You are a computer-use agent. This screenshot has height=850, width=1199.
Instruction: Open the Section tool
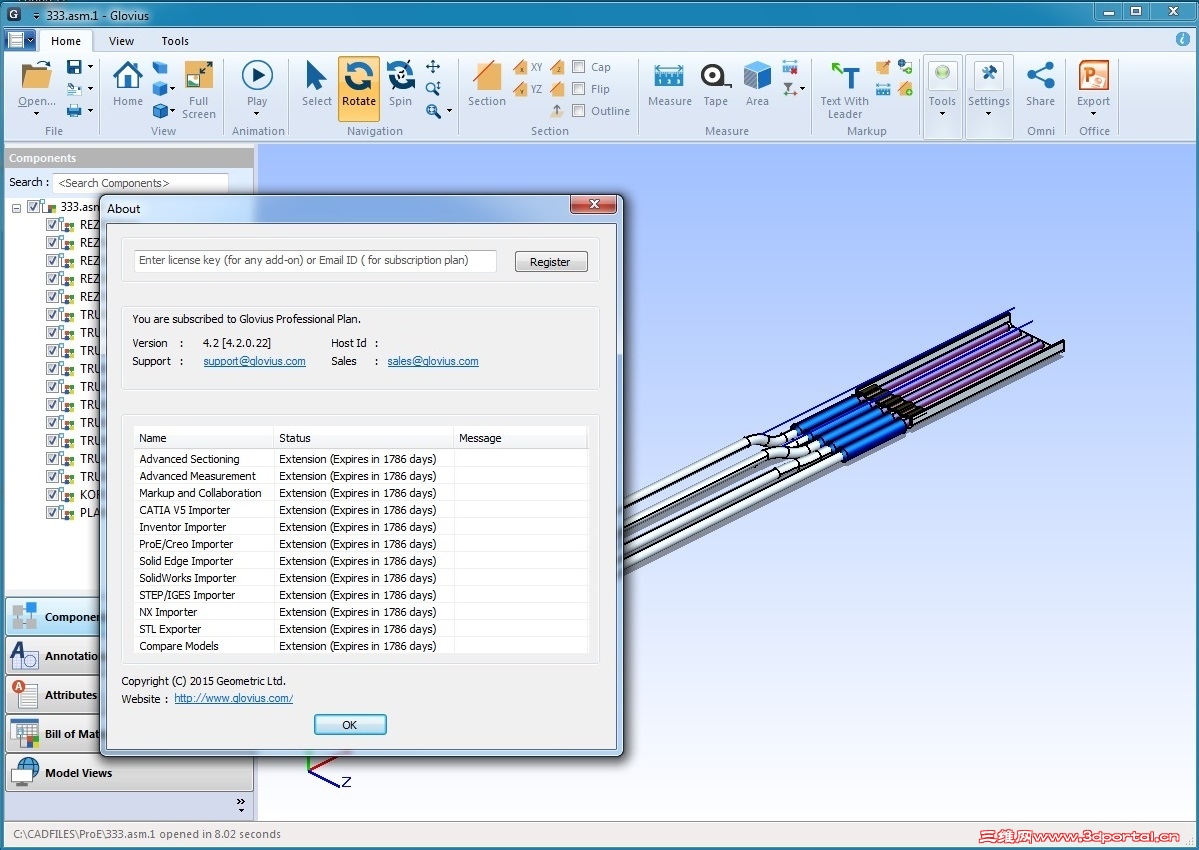pyautogui.click(x=486, y=76)
